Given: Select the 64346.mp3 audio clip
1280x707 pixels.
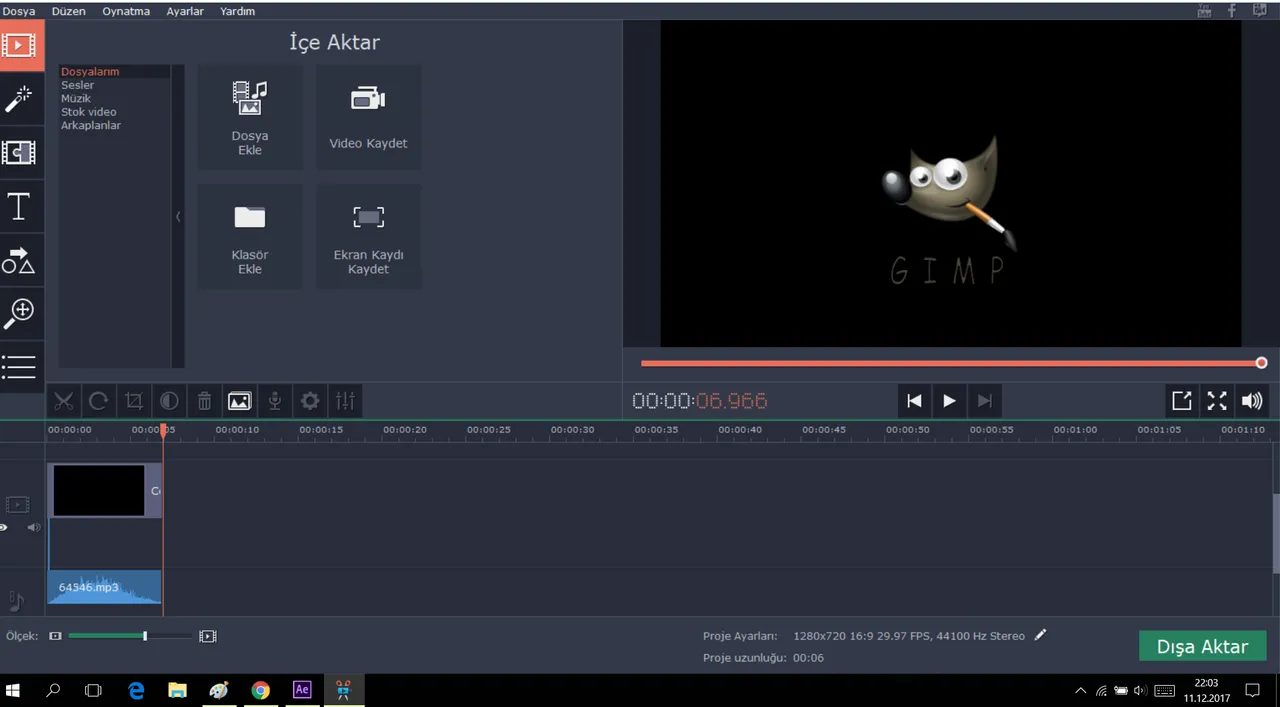Looking at the screenshot, I should 104,587.
